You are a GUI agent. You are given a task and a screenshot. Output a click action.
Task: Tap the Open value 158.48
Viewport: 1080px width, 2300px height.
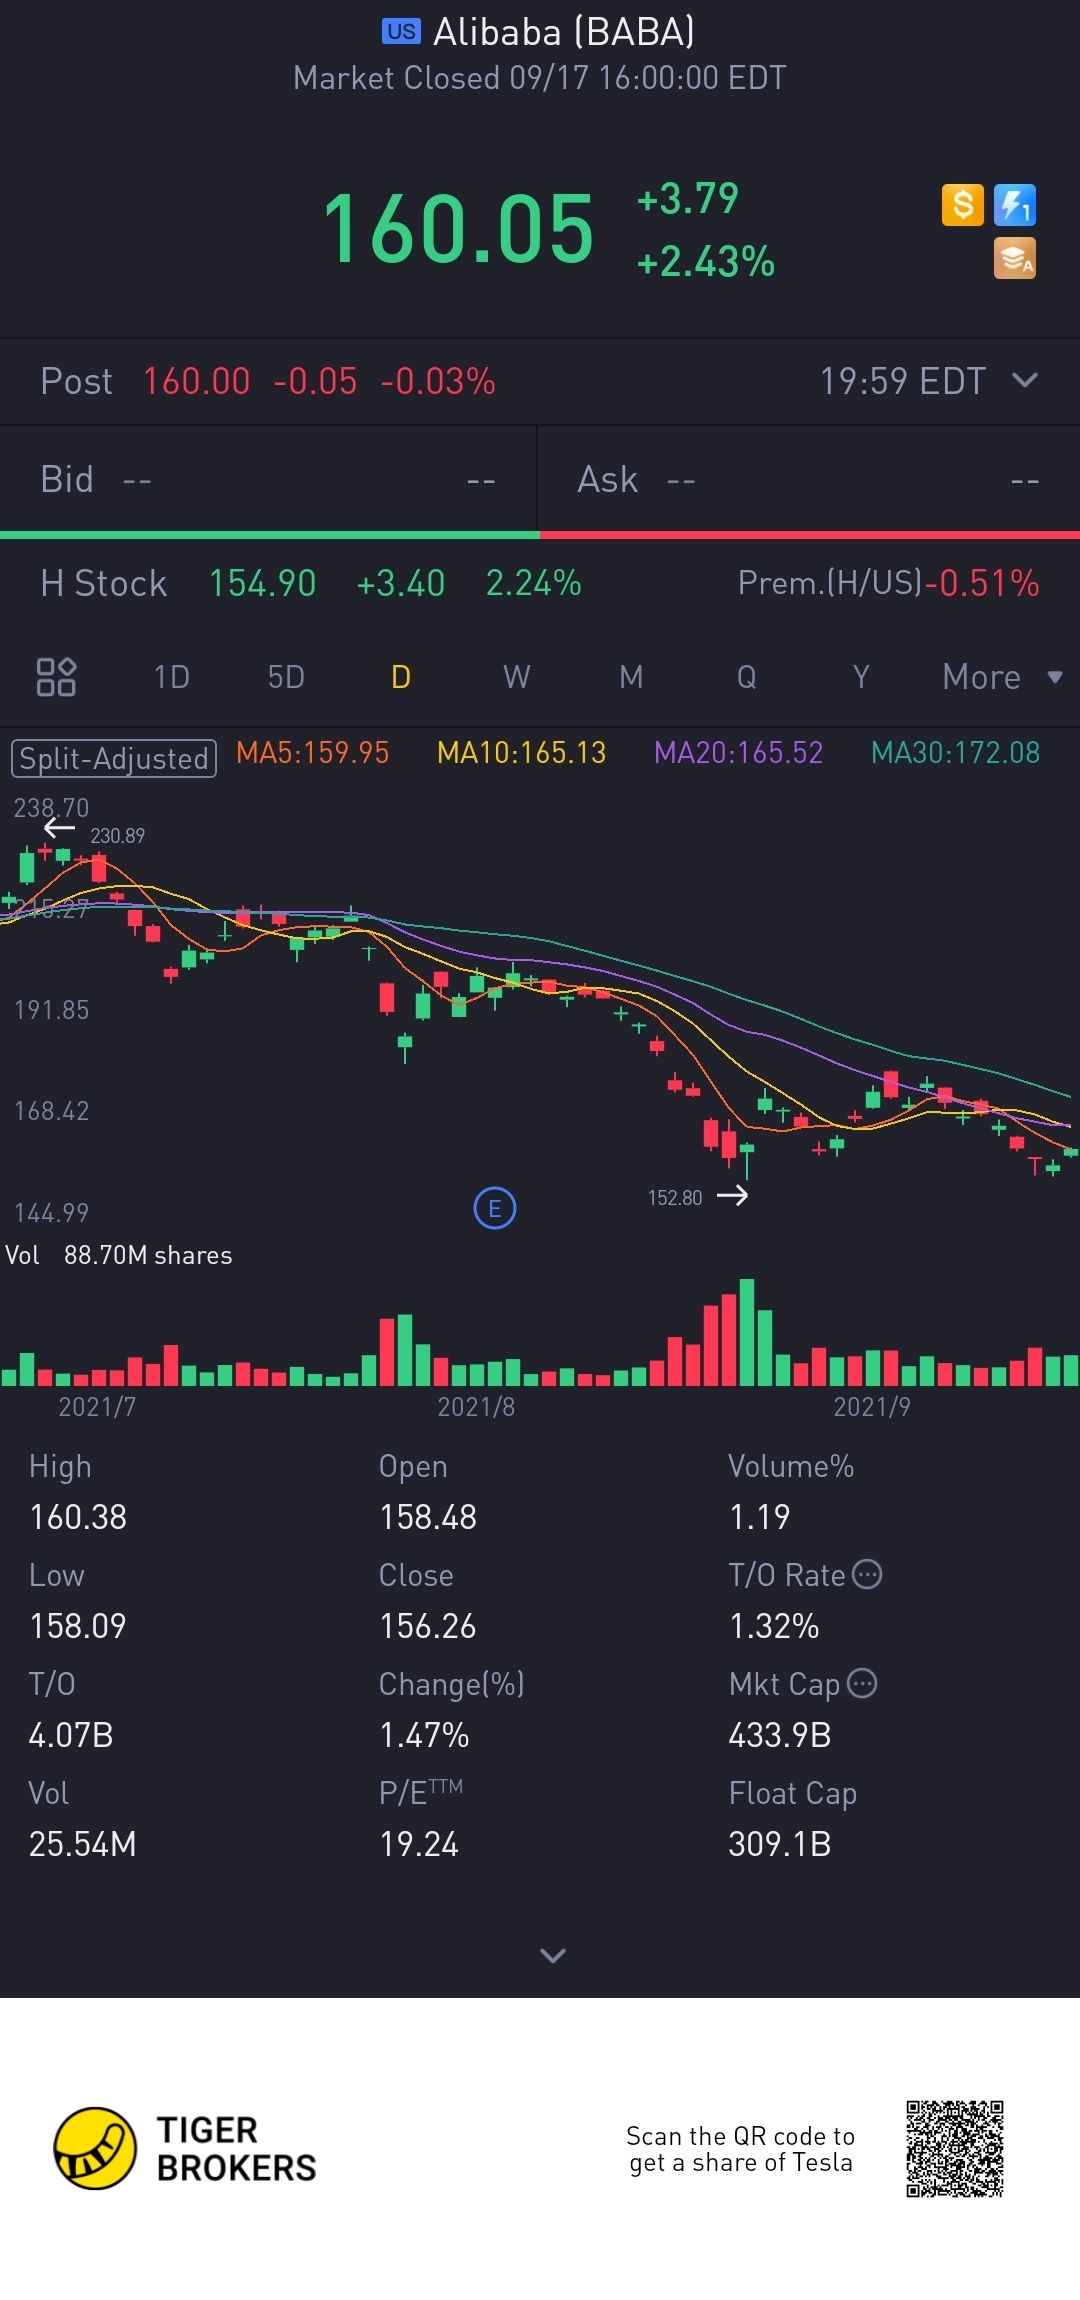[428, 1517]
